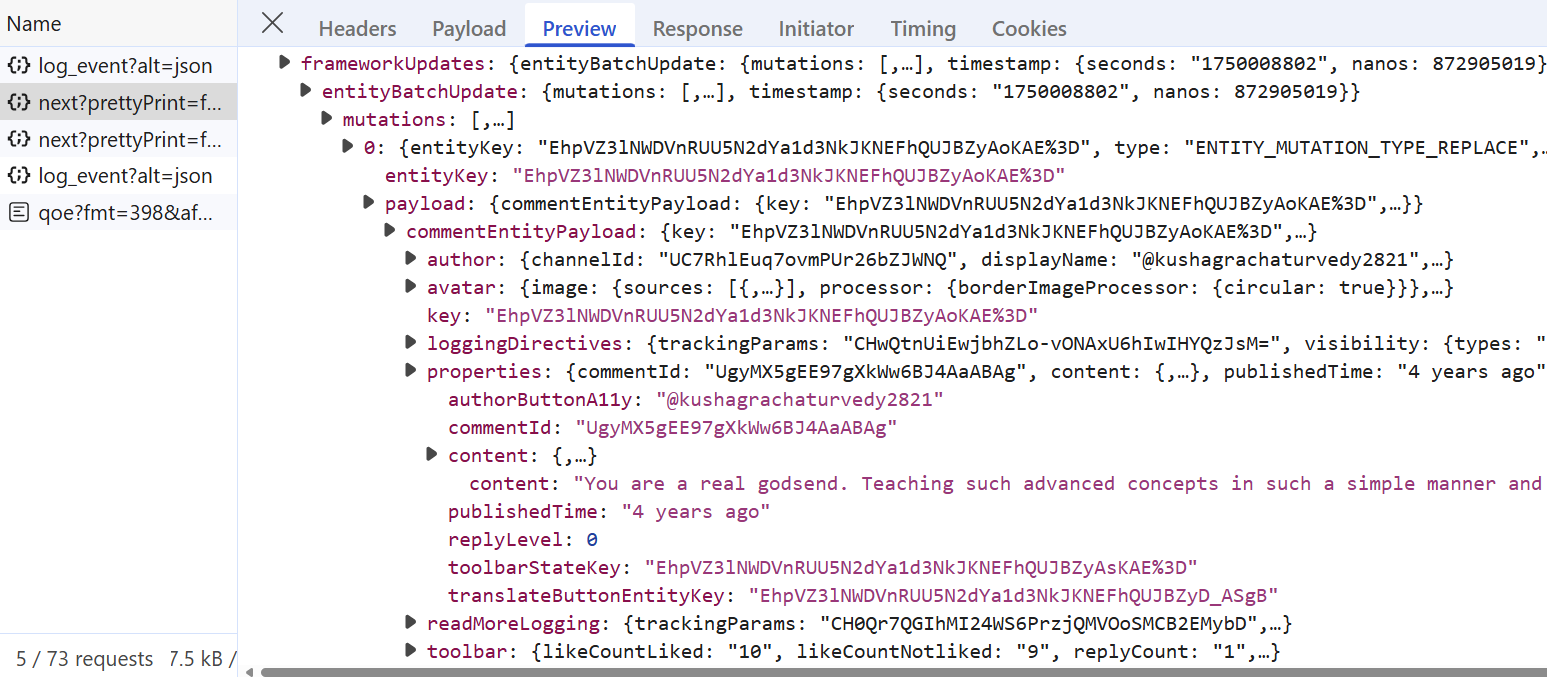This screenshot has width=1547, height=677.
Task: Expand the toolbar node
Action: tap(411, 651)
